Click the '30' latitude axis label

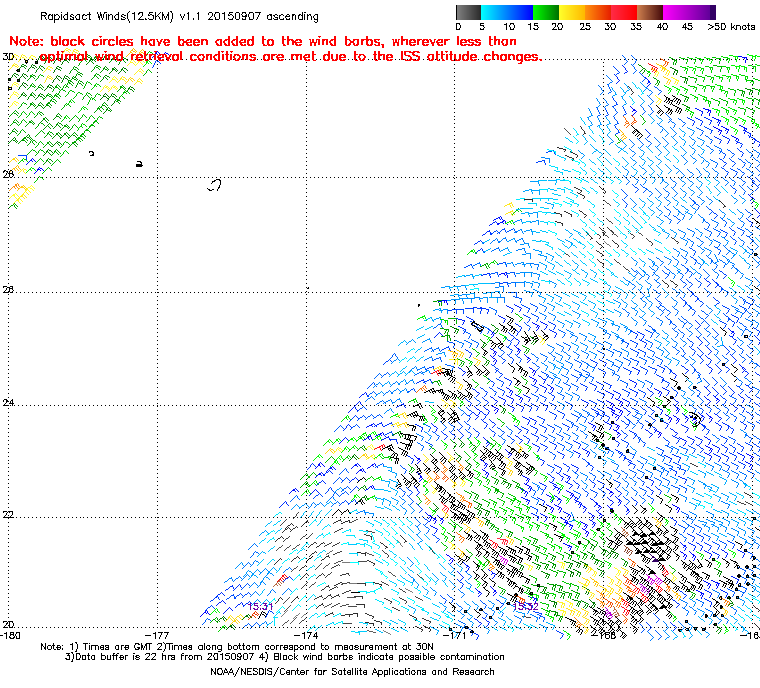pyautogui.click(x=8, y=57)
